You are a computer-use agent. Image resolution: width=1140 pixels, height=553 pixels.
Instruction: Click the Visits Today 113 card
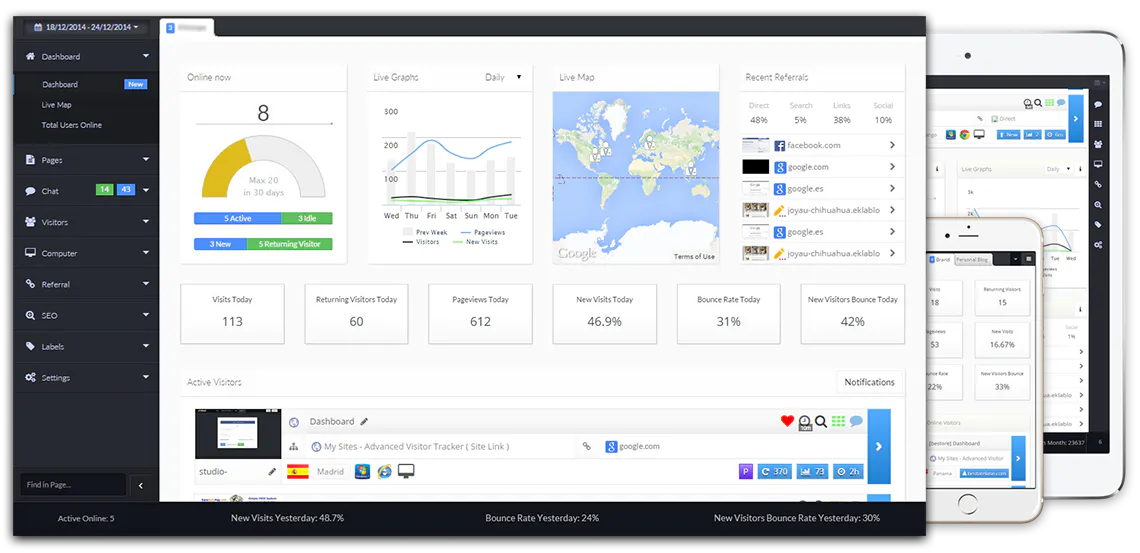tap(232, 314)
